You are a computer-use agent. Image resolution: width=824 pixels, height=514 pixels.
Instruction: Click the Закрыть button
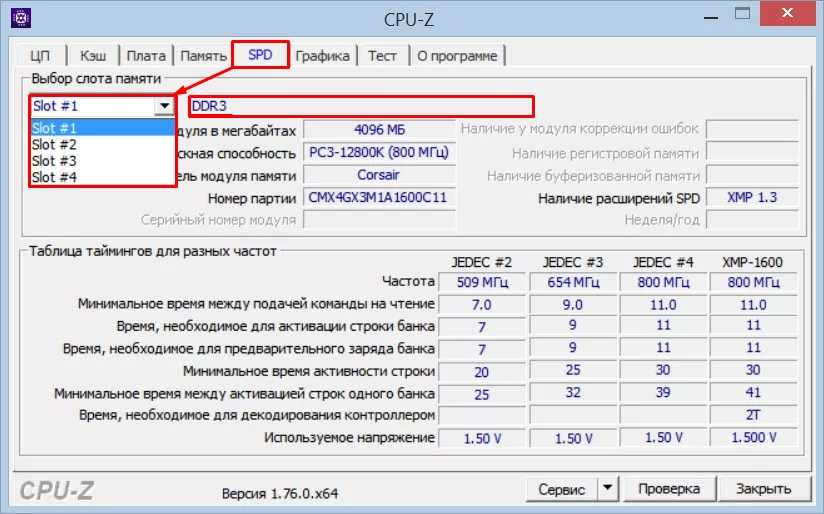point(763,489)
